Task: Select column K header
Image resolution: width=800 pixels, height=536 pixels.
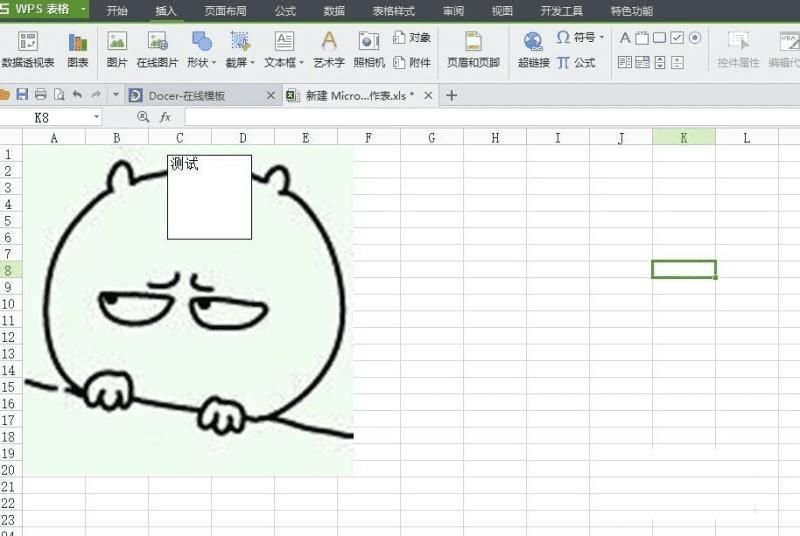Action: point(684,138)
